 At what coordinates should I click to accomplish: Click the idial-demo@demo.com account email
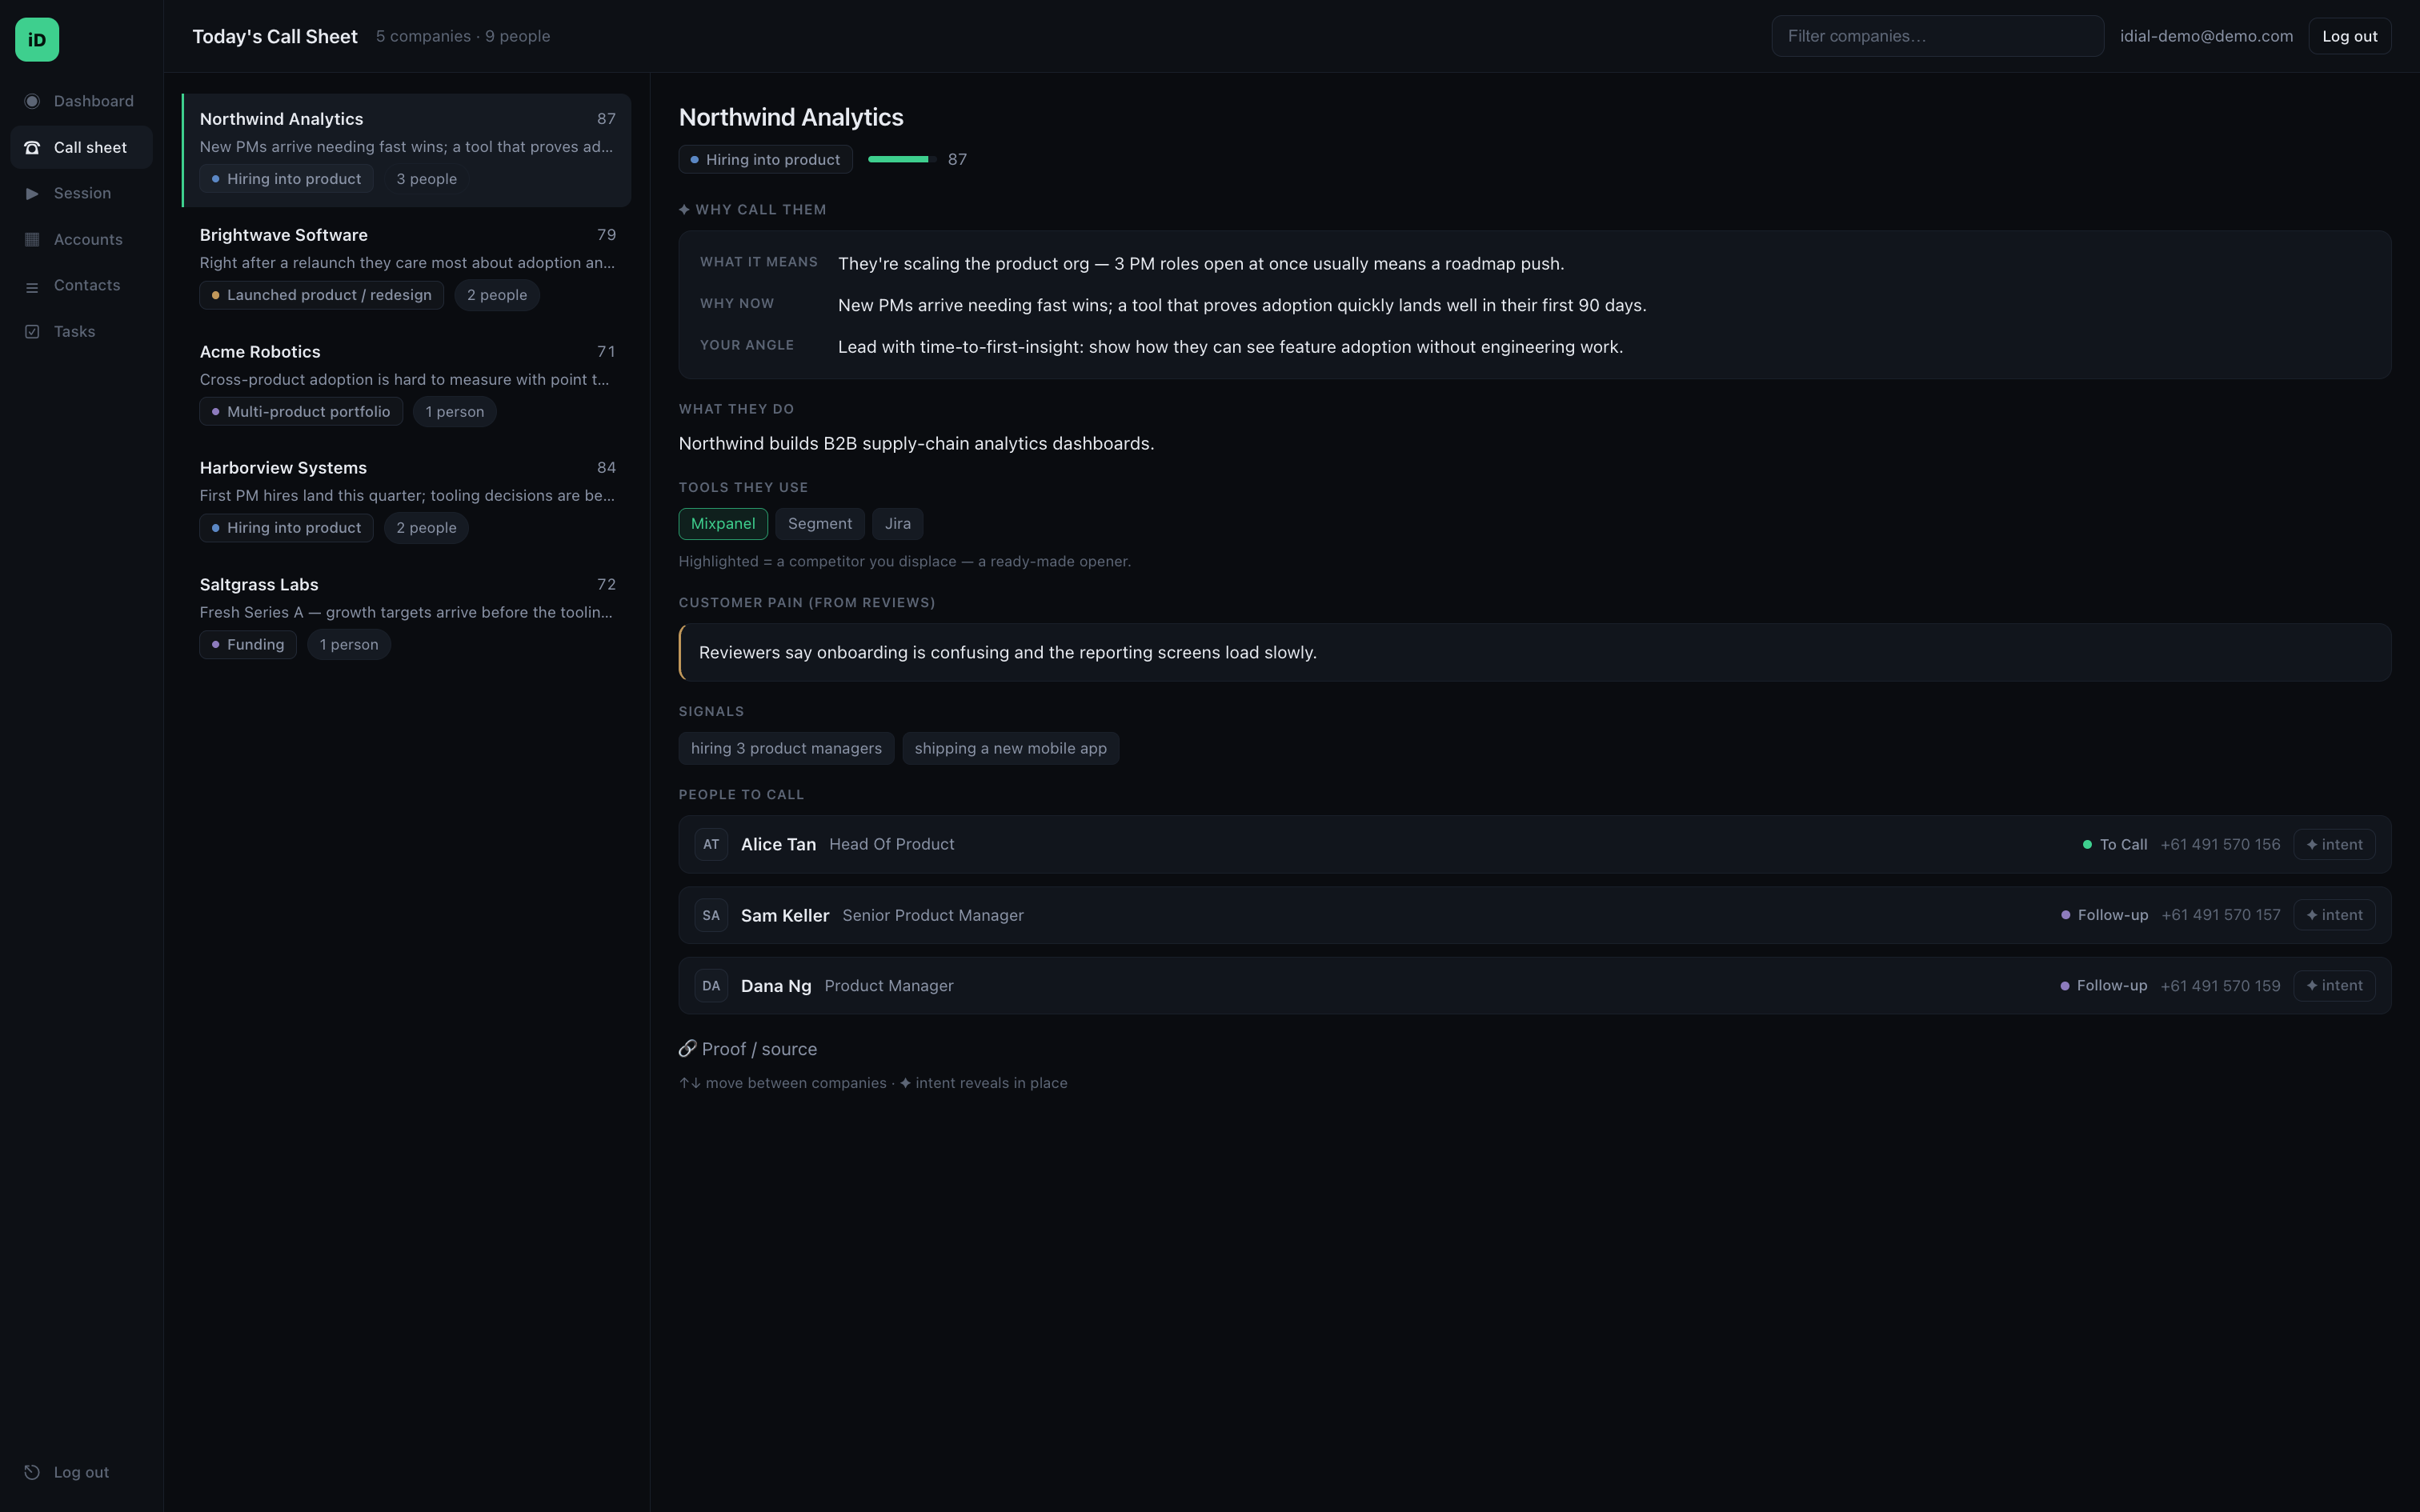pos(2206,36)
